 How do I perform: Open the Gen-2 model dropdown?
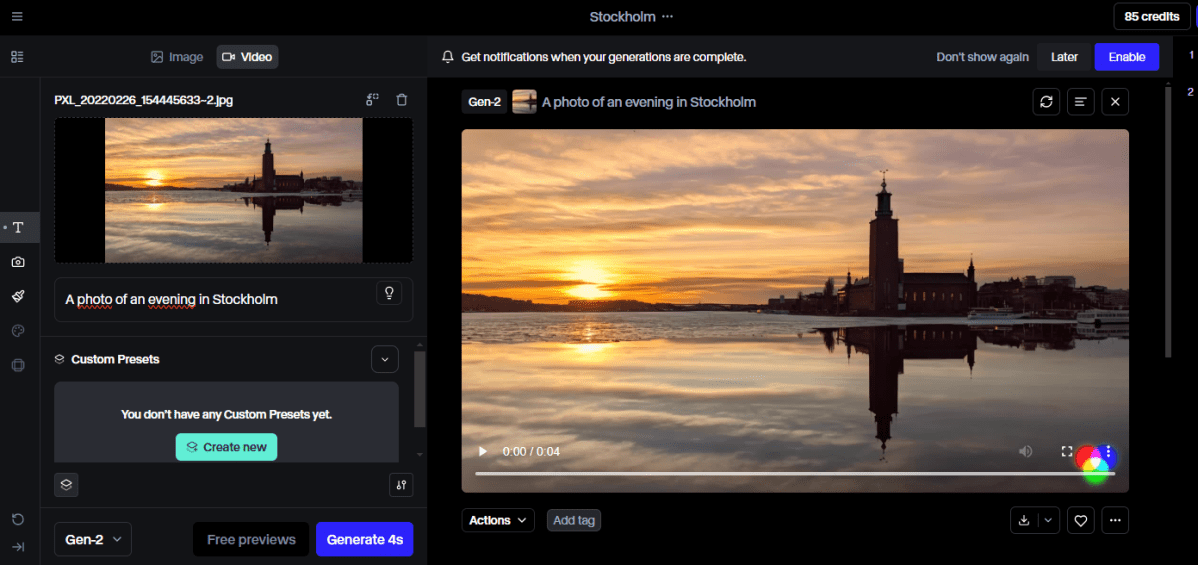[92, 539]
